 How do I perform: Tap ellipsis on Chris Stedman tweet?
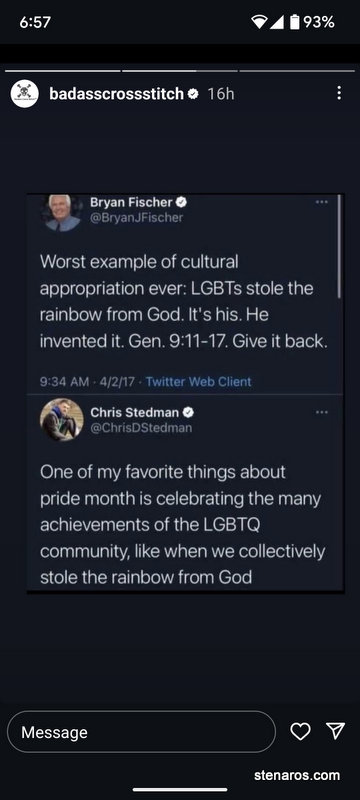[x=321, y=411]
